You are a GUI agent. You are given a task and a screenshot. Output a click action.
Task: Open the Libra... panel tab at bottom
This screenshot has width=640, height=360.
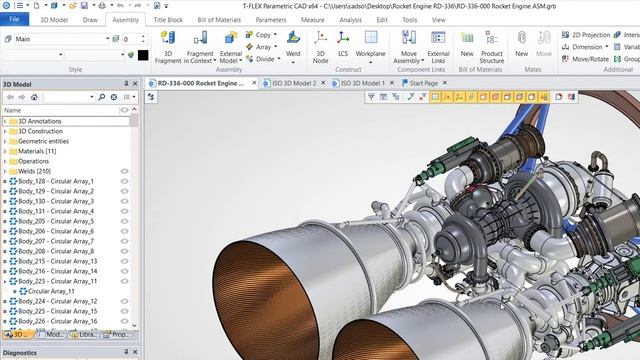(84, 334)
